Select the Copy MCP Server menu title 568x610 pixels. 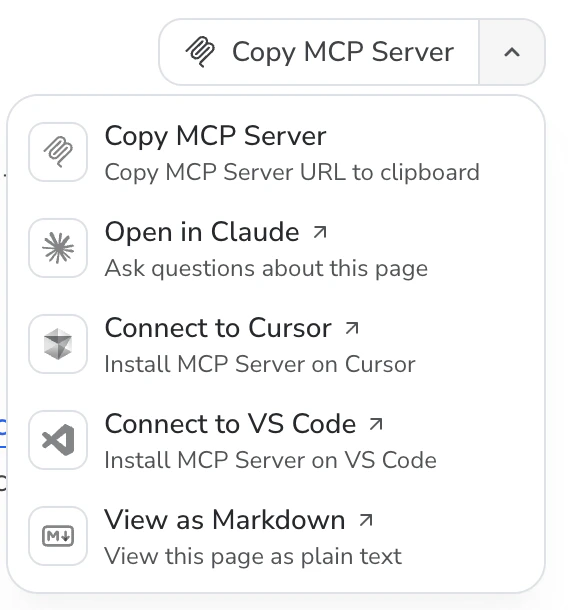215,136
